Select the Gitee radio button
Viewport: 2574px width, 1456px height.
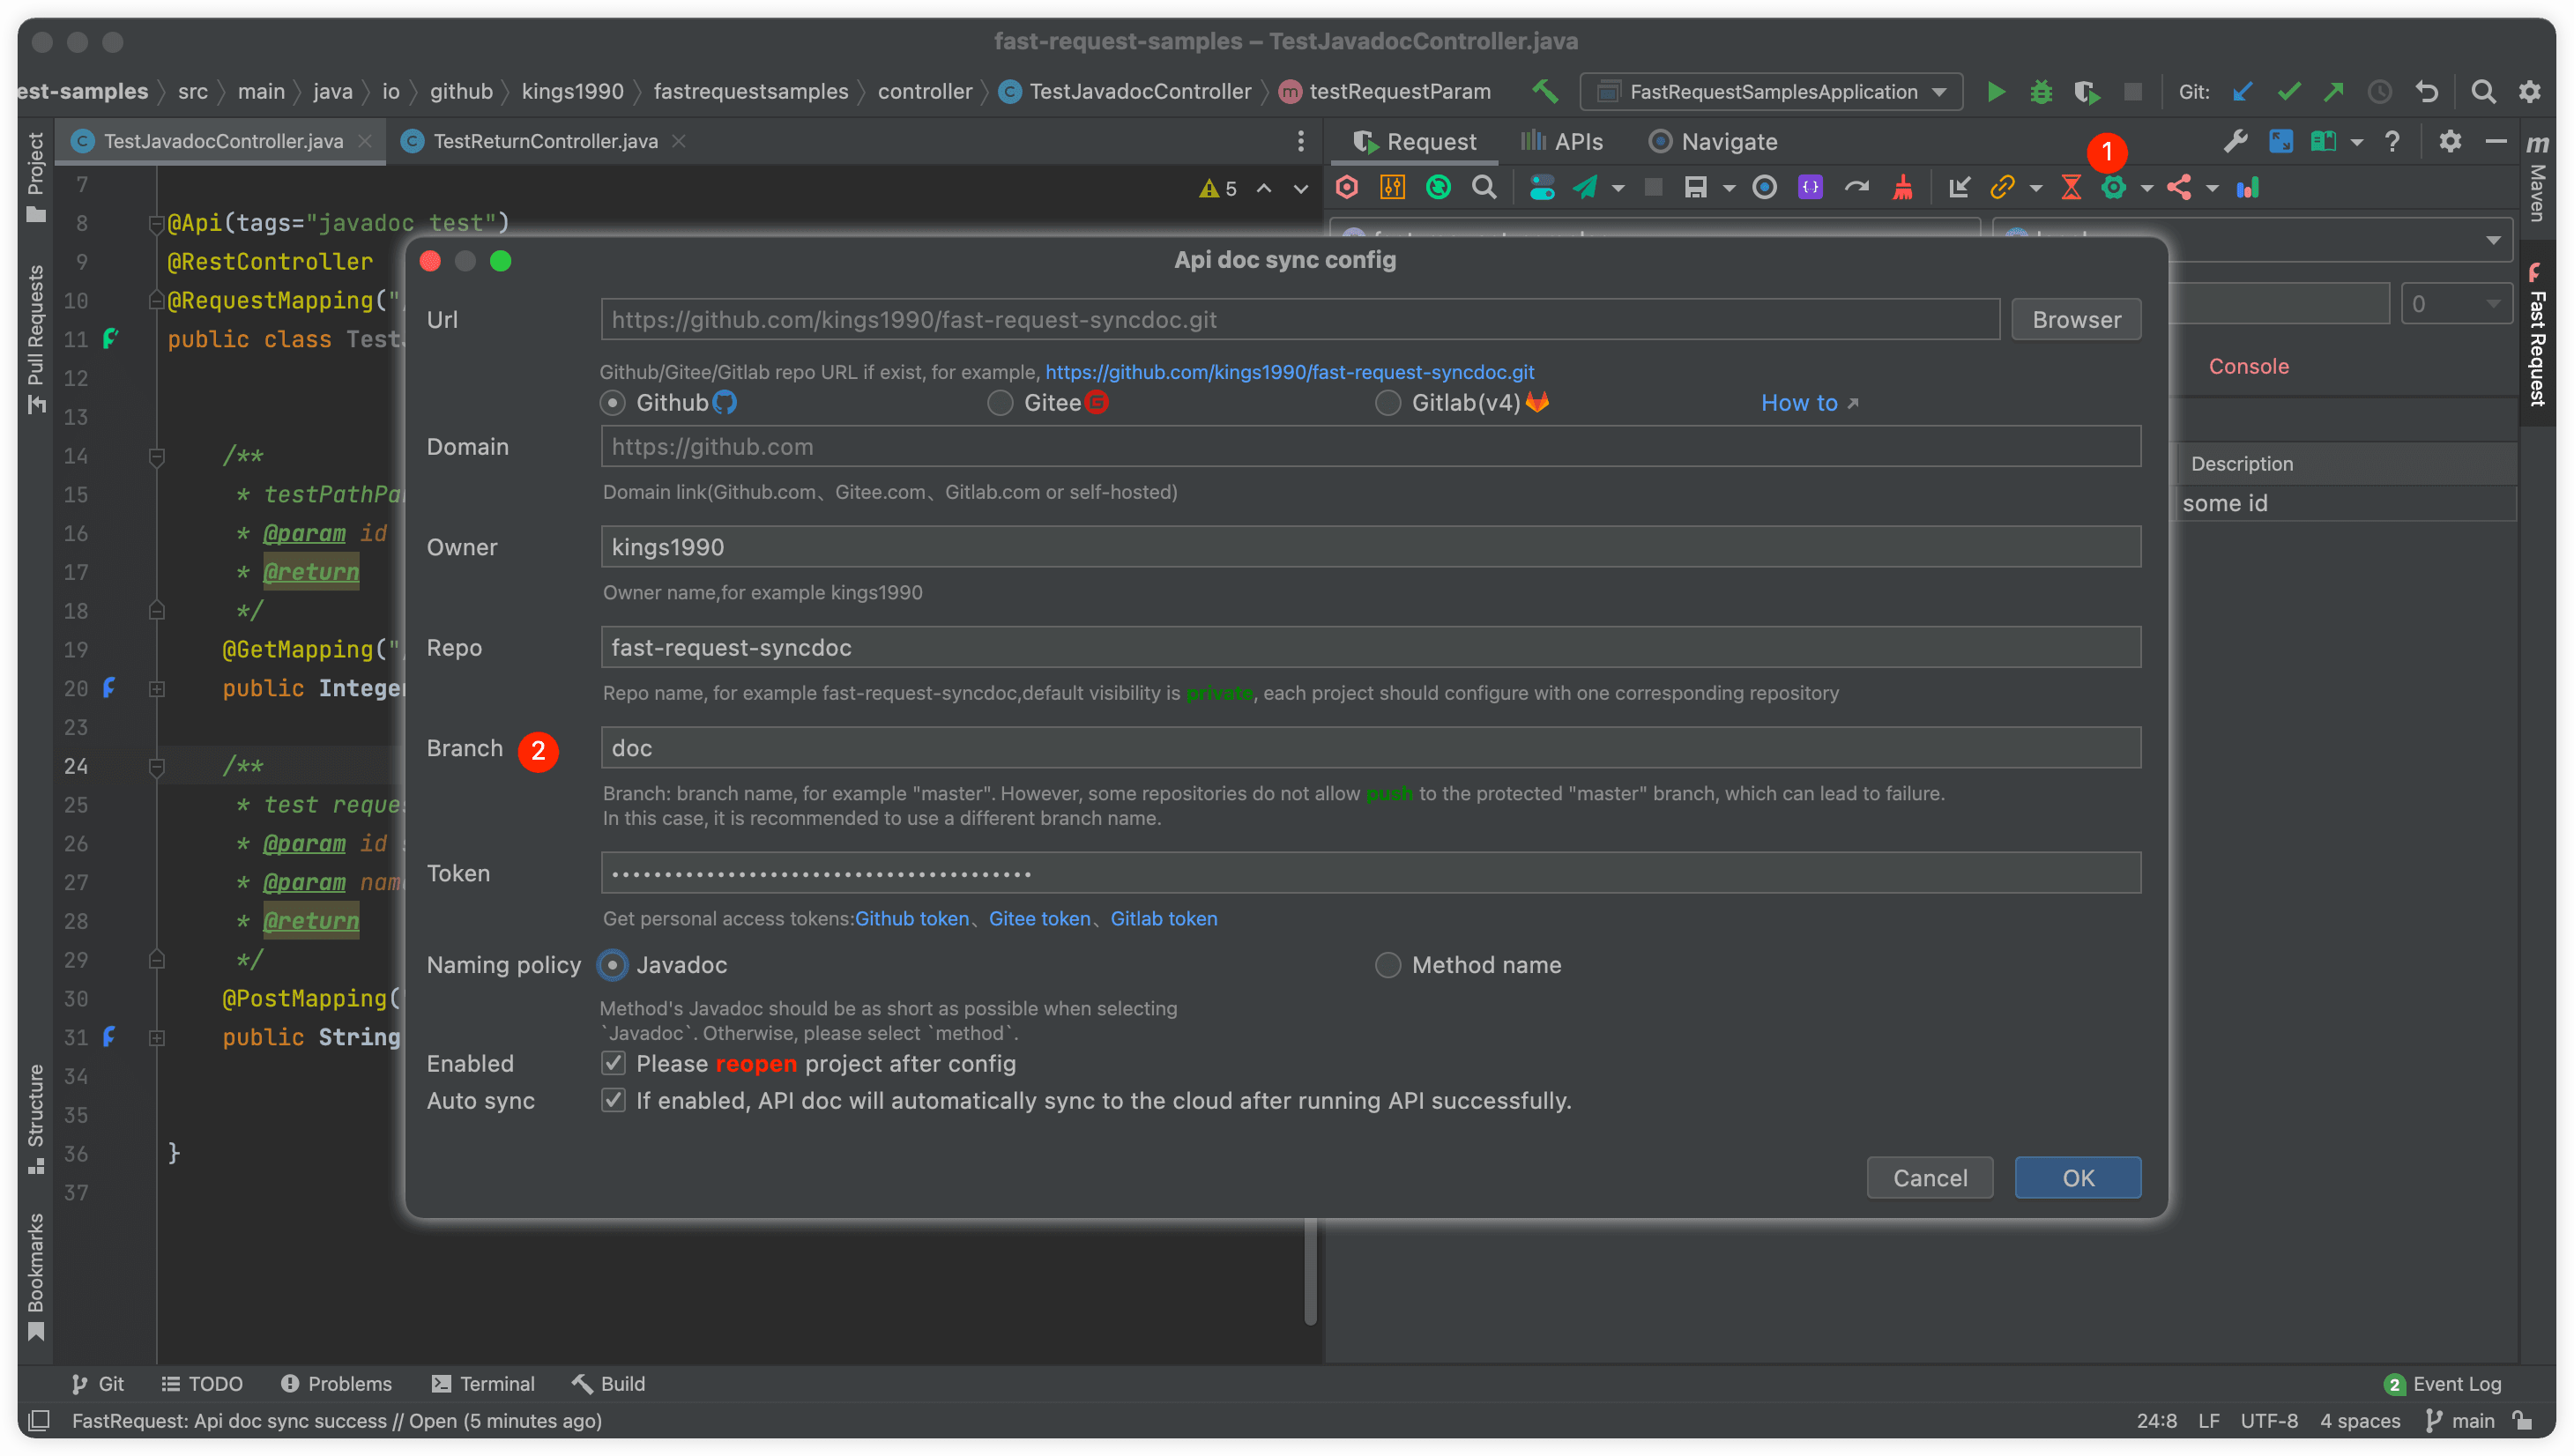[1001, 403]
